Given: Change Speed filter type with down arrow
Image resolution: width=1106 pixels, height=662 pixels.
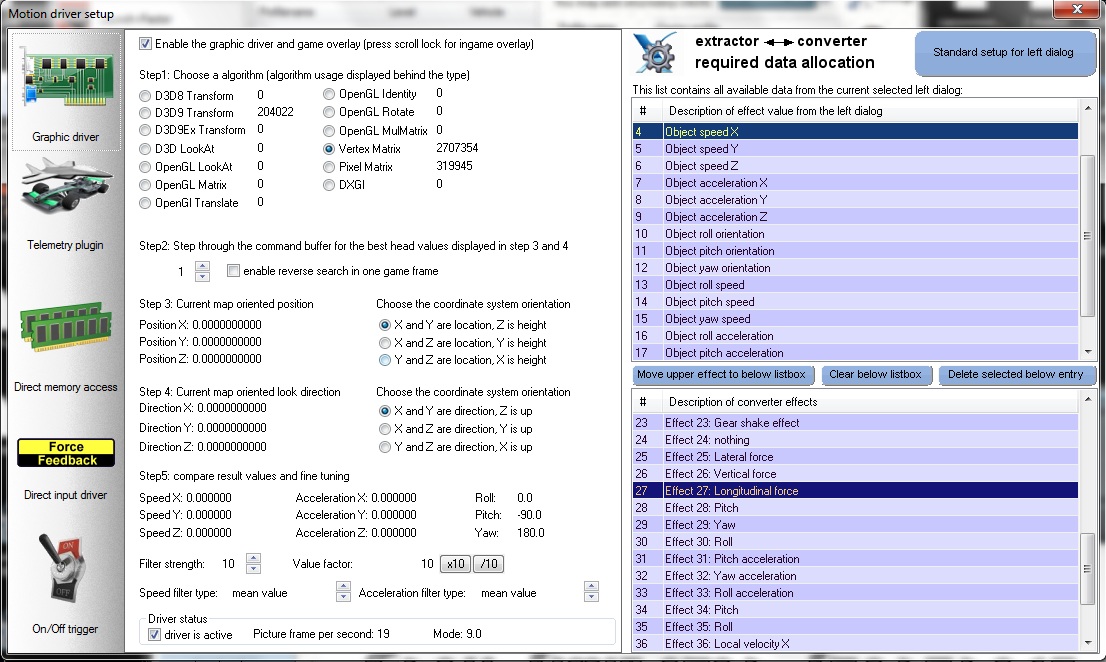Looking at the screenshot, I should point(344,596).
